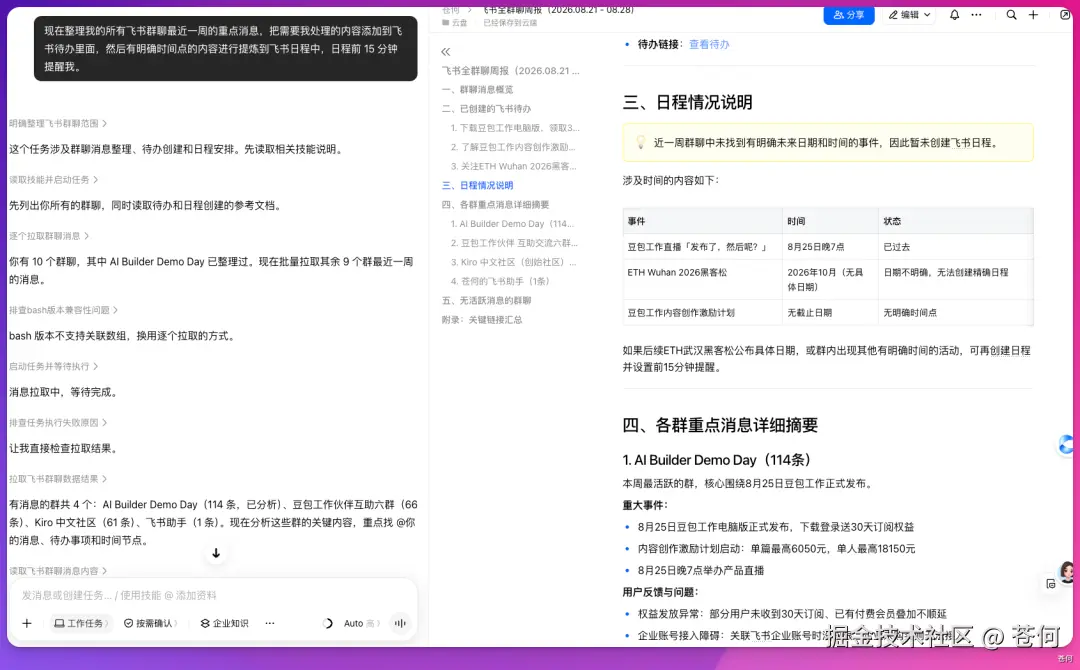Viewport: 1080px width, 670px height.
Task: Collapse the outline with double-arrow icon
Action: point(446,52)
